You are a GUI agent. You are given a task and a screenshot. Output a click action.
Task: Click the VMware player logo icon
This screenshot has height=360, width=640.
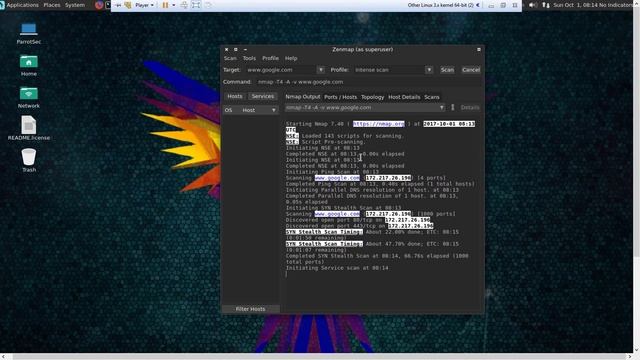pos(128,5)
